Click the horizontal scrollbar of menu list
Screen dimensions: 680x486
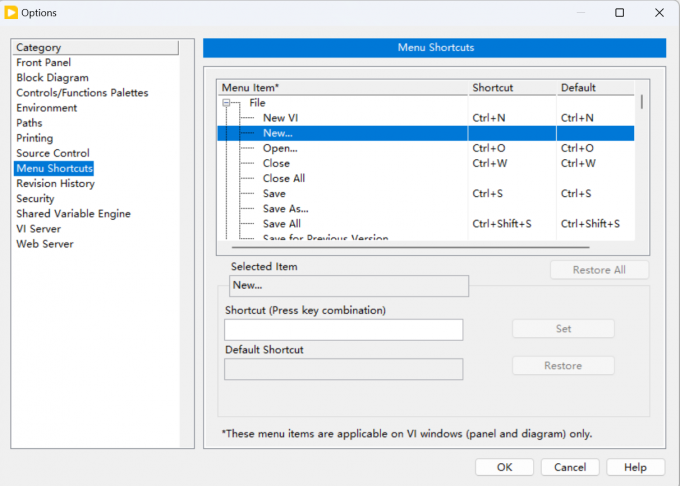tap(410, 248)
